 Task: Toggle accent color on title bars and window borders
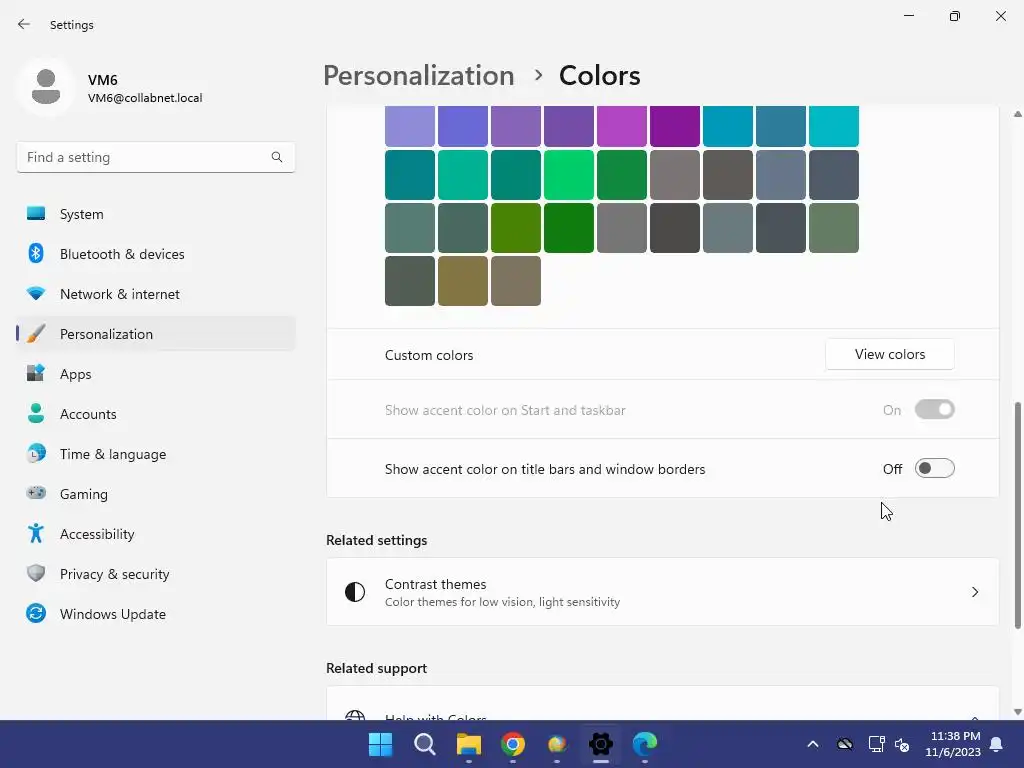pyautogui.click(x=935, y=468)
